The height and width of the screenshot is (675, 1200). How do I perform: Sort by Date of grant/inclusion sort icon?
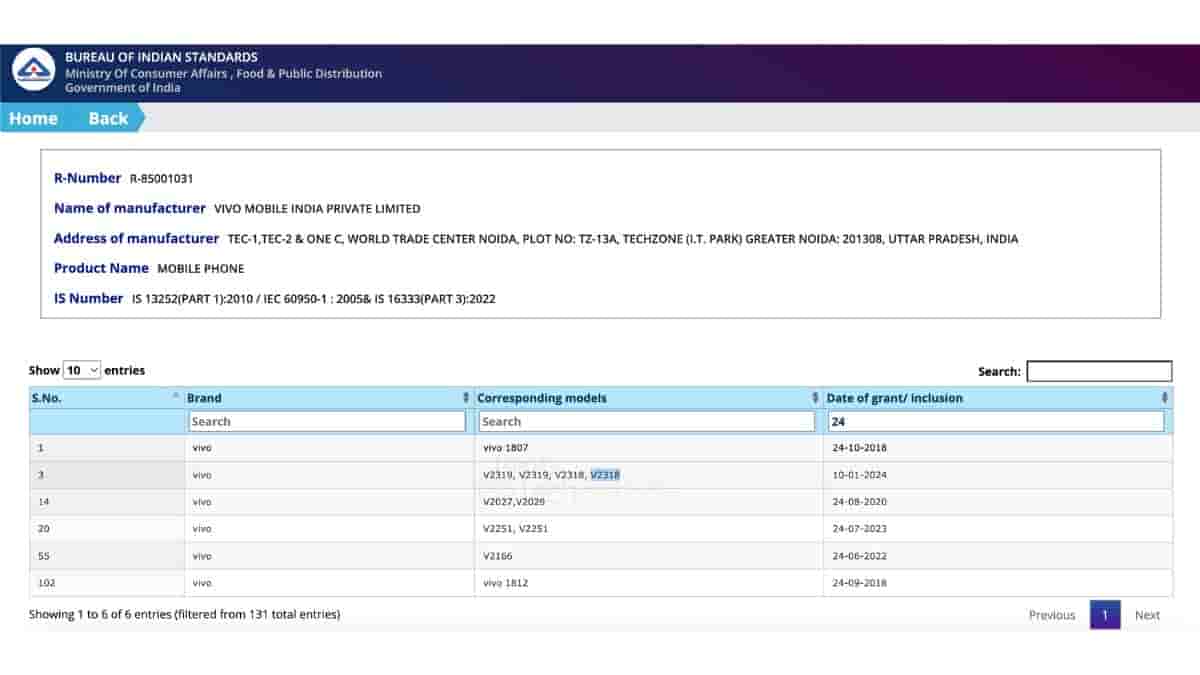(x=1164, y=398)
